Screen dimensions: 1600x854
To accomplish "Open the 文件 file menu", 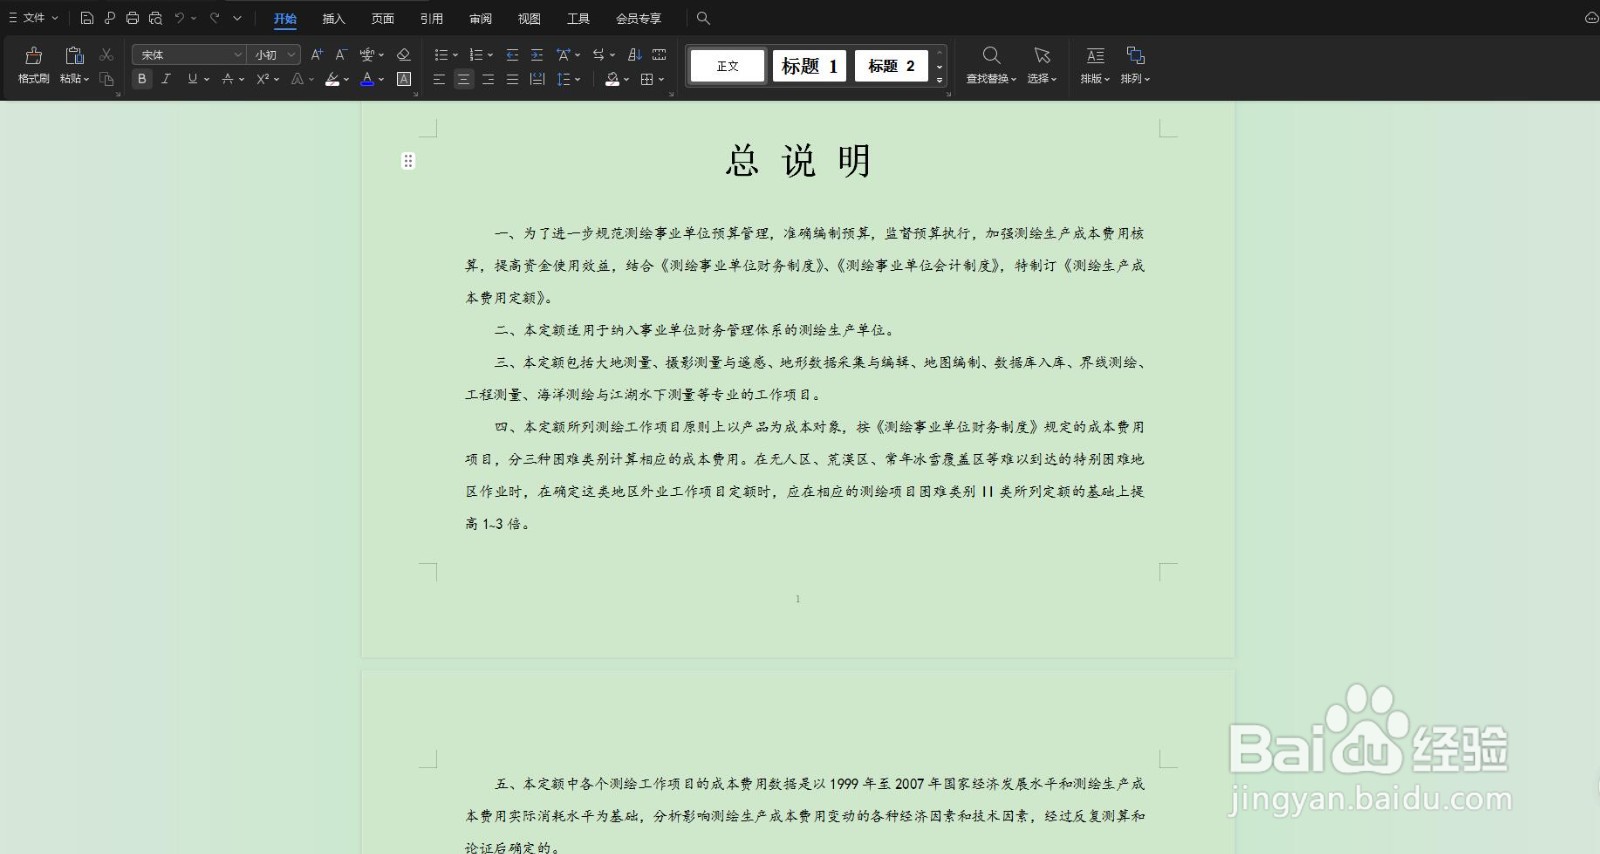I will (33, 18).
